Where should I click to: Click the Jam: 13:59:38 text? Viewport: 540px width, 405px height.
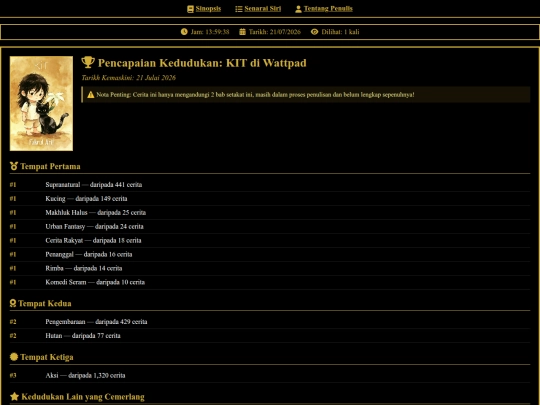tap(210, 32)
